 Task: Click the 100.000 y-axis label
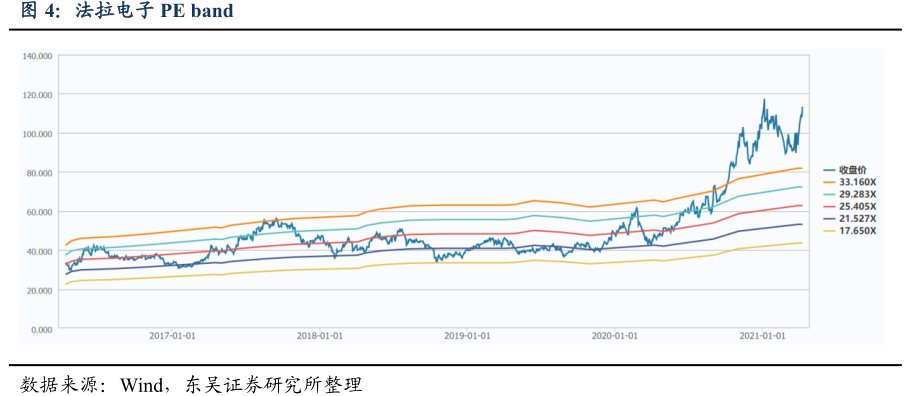click(38, 134)
